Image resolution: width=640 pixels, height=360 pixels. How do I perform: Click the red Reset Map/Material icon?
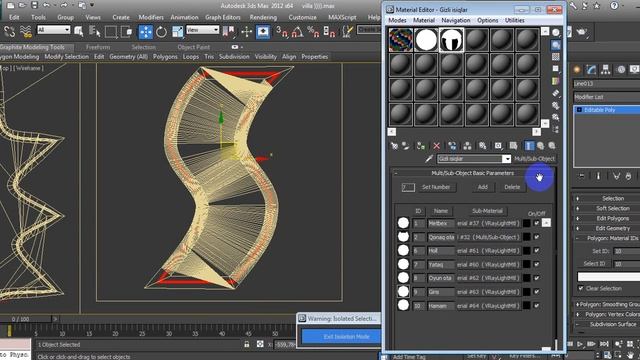436,146
